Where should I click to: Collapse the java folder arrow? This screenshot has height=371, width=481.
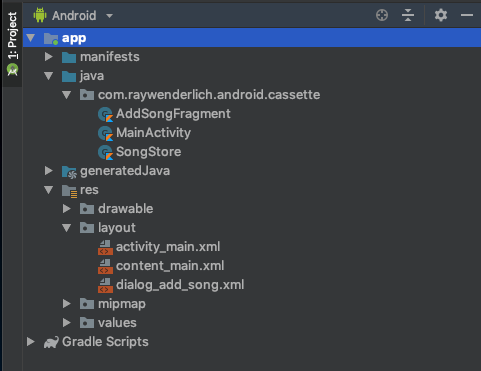[x=49, y=76]
